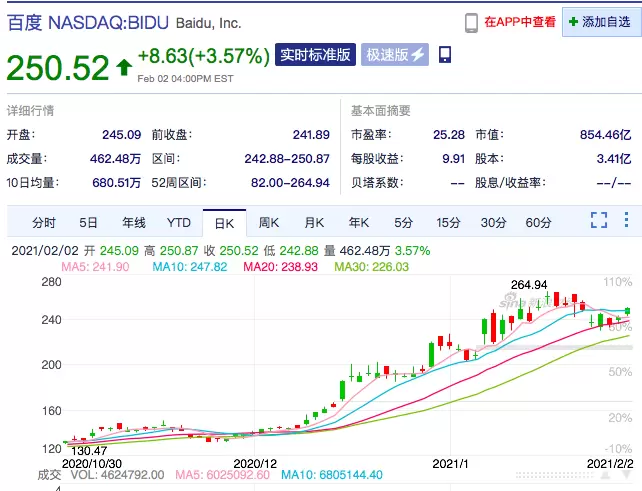The image size is (642, 491).
Task: Open the YTD chart tab
Action: click(x=178, y=222)
